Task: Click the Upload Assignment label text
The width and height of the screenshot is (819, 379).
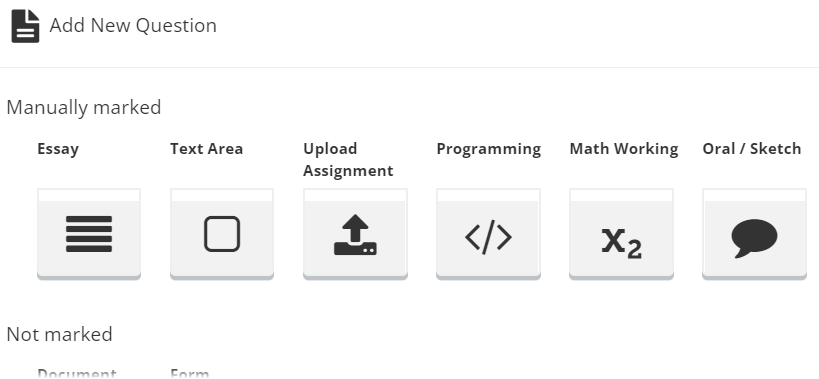Action: pos(348,160)
